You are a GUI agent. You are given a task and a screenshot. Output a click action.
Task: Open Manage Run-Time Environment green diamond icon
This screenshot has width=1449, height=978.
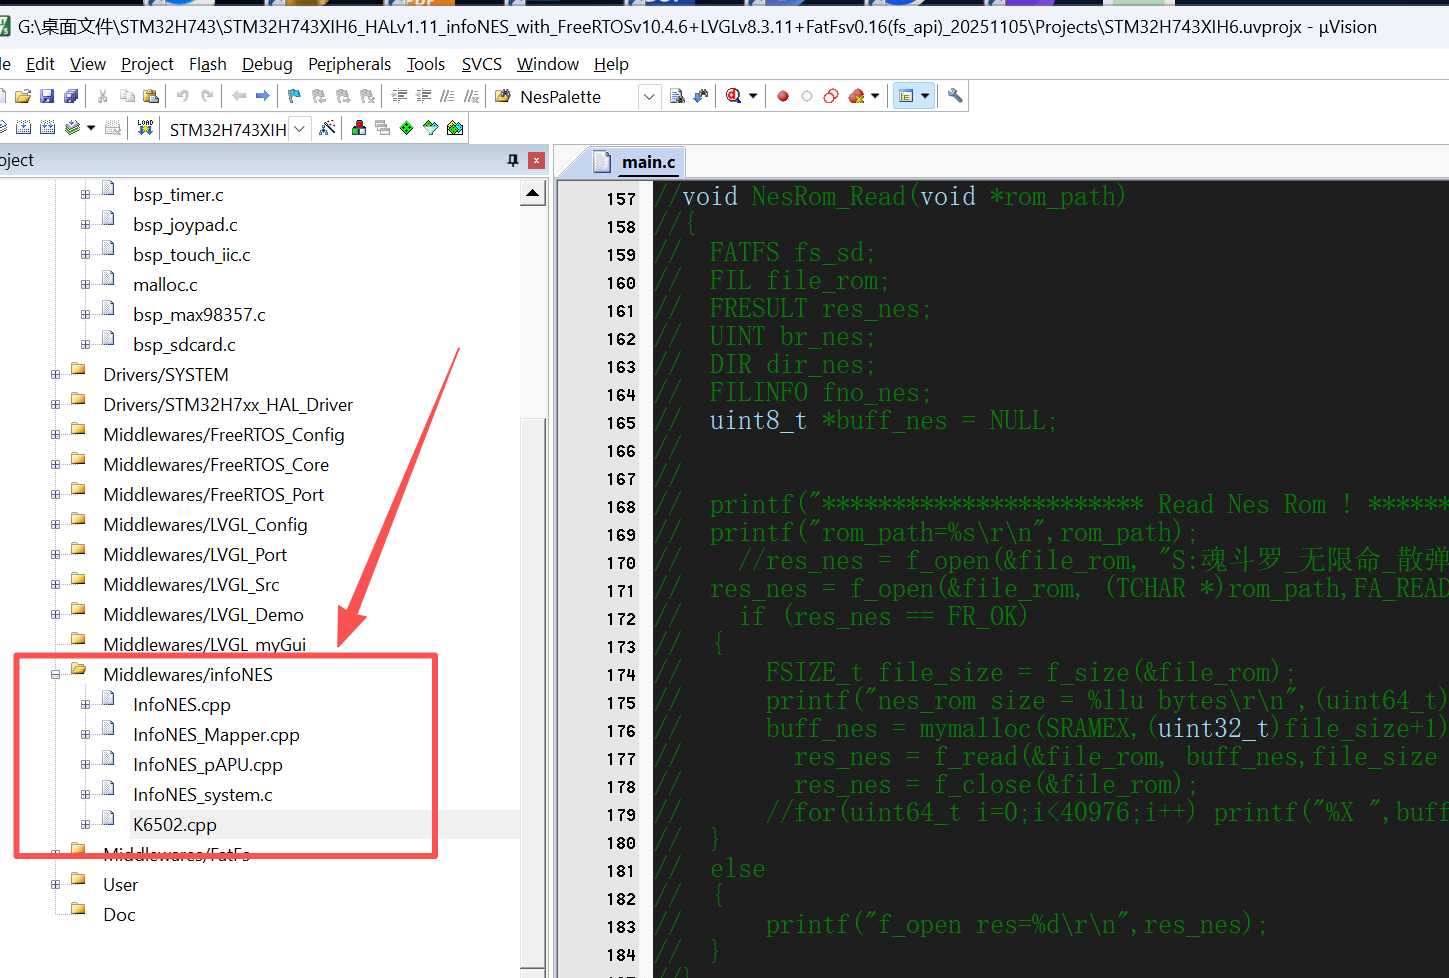(406, 128)
